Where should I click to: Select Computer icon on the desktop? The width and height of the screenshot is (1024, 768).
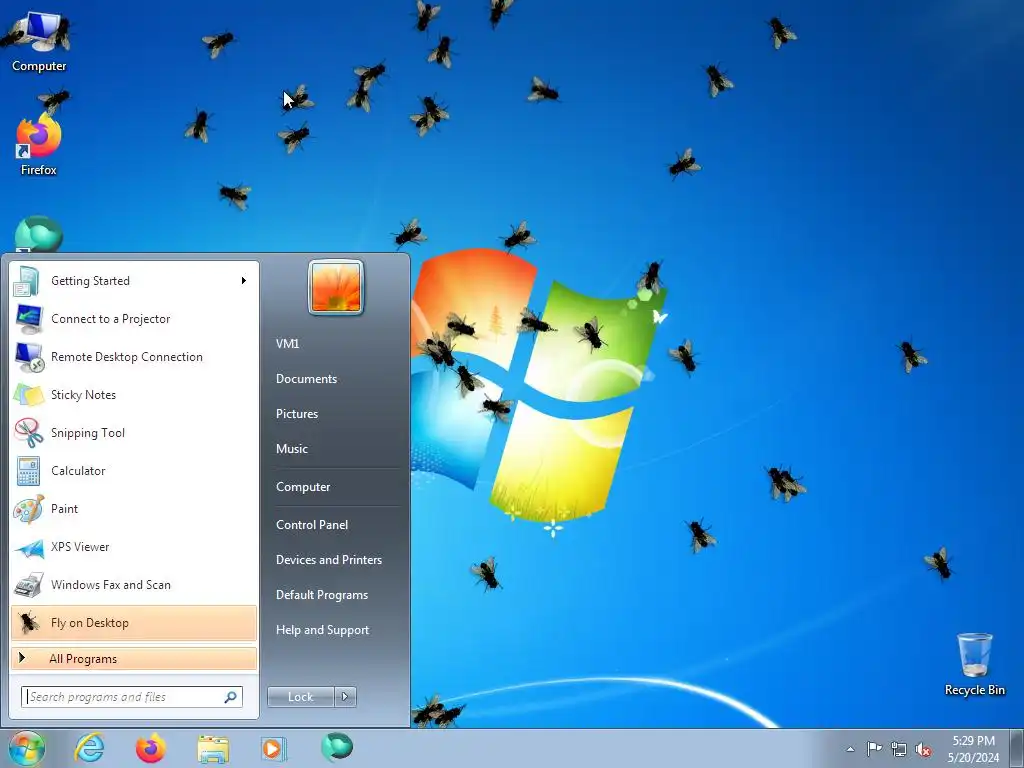tap(39, 41)
